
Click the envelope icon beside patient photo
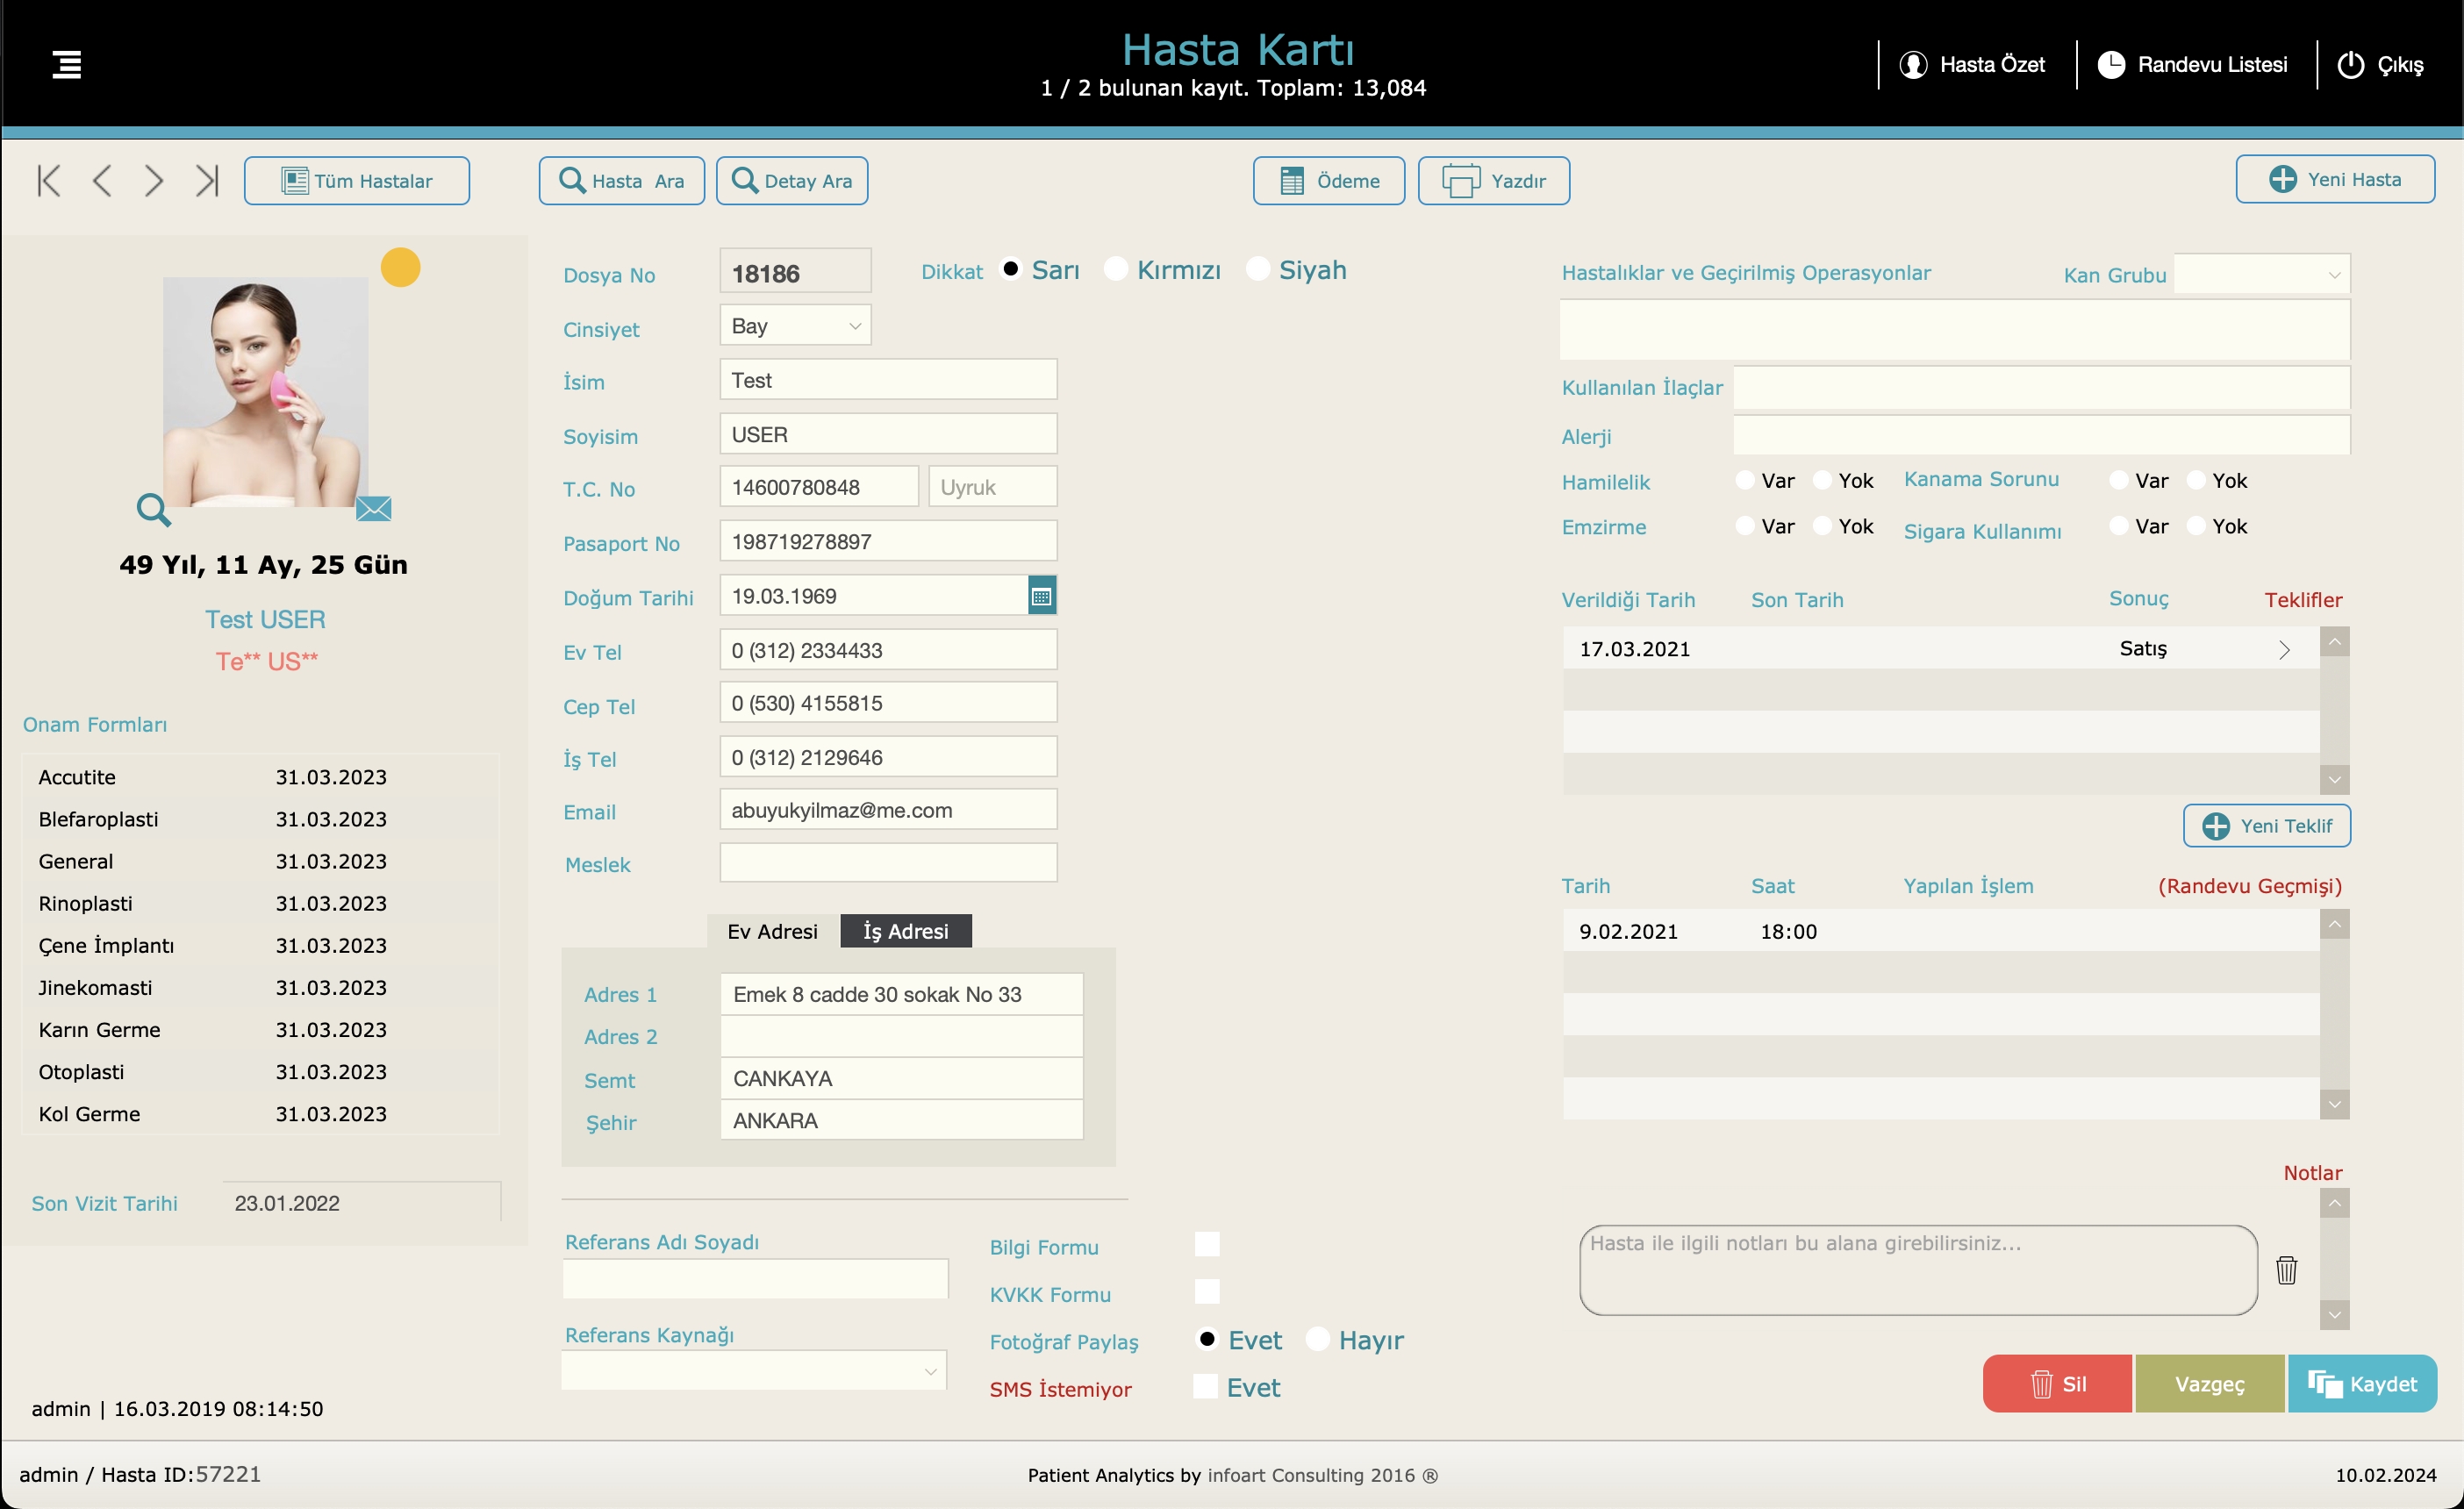(x=374, y=509)
